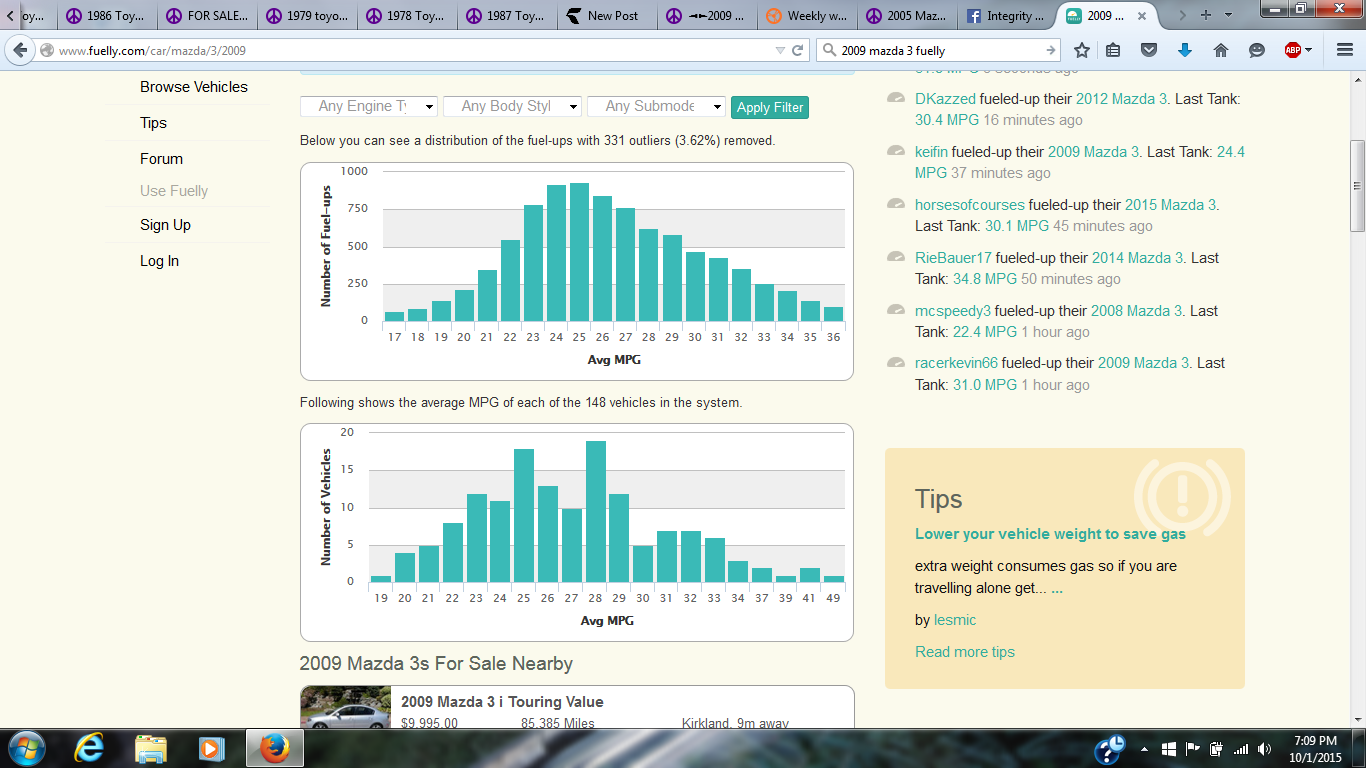The height and width of the screenshot is (768, 1366).
Task: Click the network signal tray icon
Action: click(1241, 748)
